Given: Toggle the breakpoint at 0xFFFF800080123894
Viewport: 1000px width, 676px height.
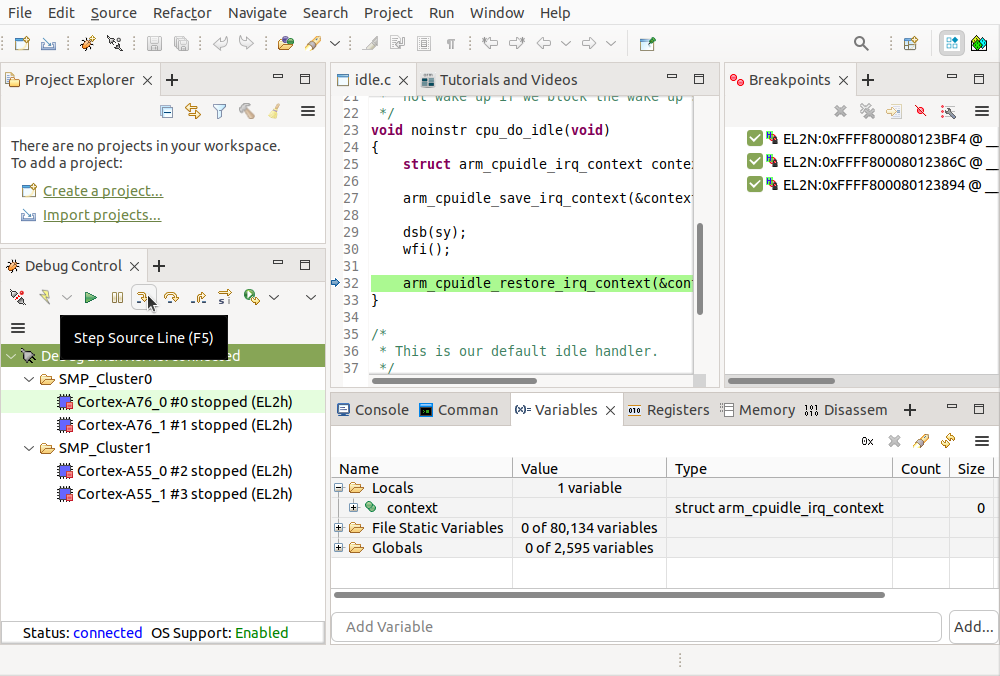Looking at the screenshot, I should click(755, 184).
